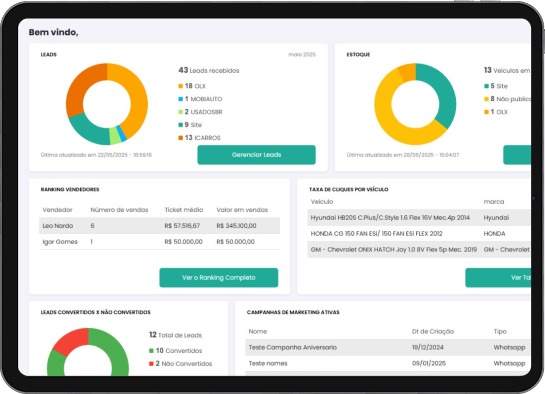Click the green Convertidos legend swatch
Screen dimensions: 545x394
coord(151,351)
